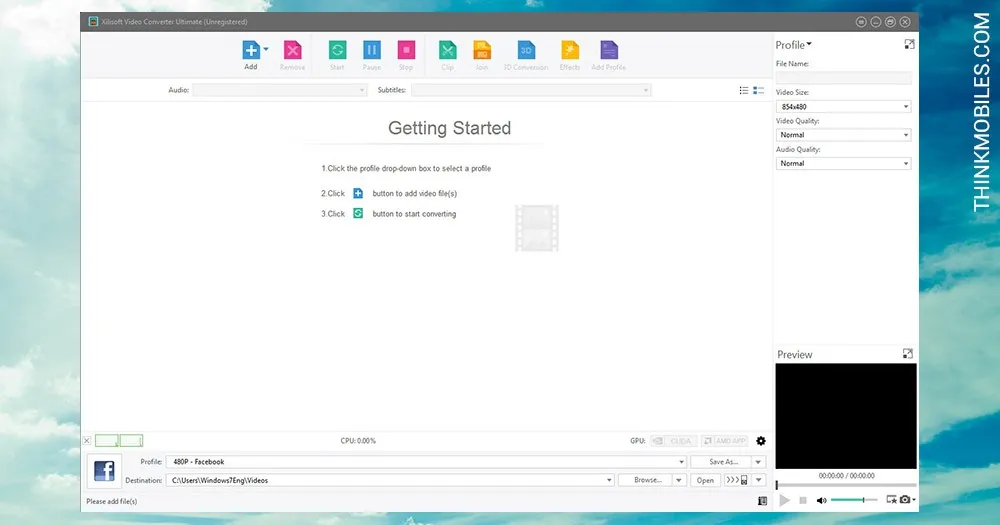Click the Stop toolbar icon

tap(406, 50)
